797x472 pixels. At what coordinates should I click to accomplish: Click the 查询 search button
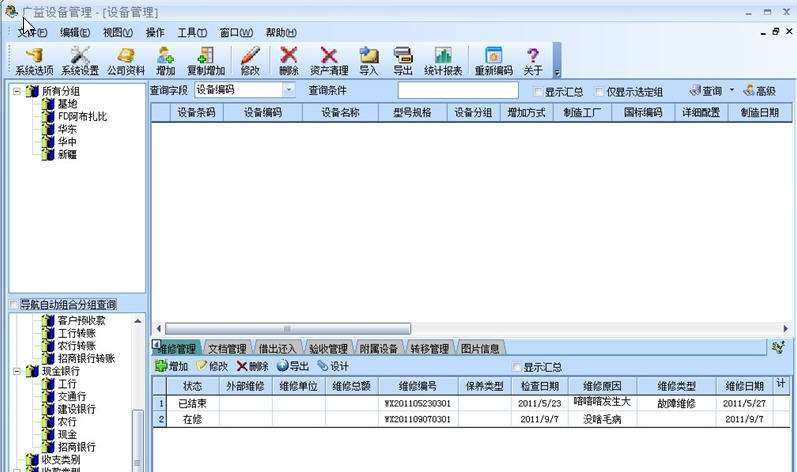[706, 91]
